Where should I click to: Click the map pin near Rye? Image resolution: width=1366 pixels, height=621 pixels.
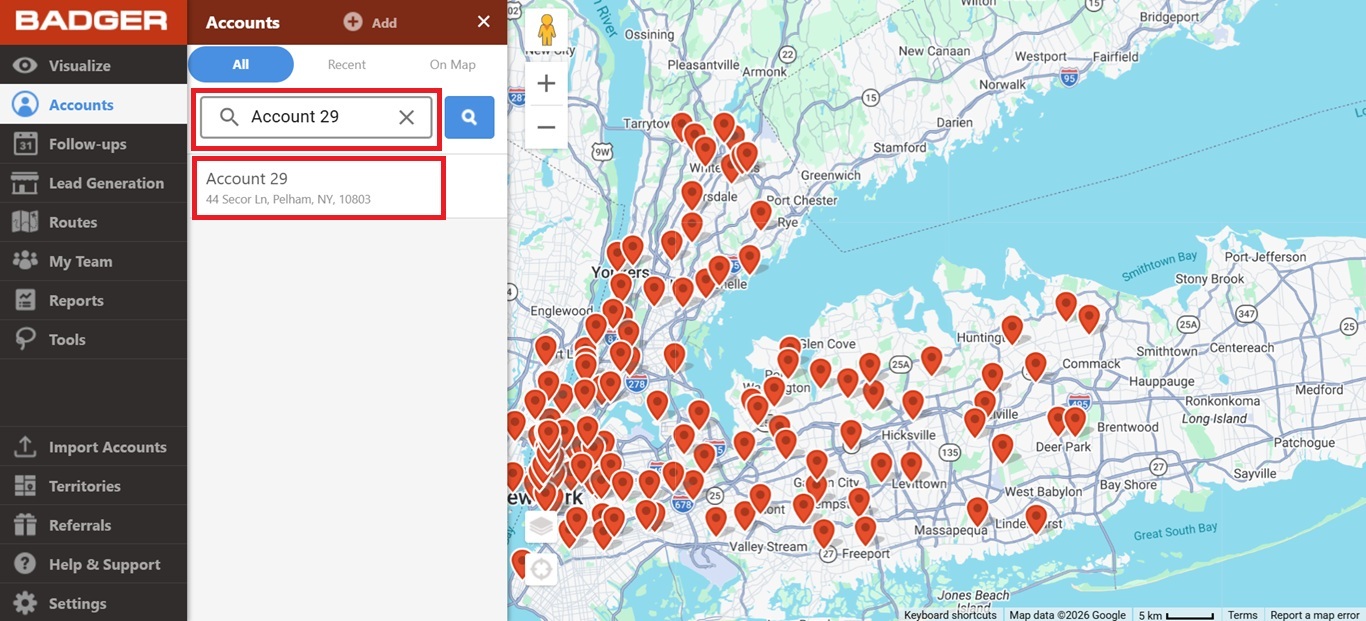click(760, 213)
